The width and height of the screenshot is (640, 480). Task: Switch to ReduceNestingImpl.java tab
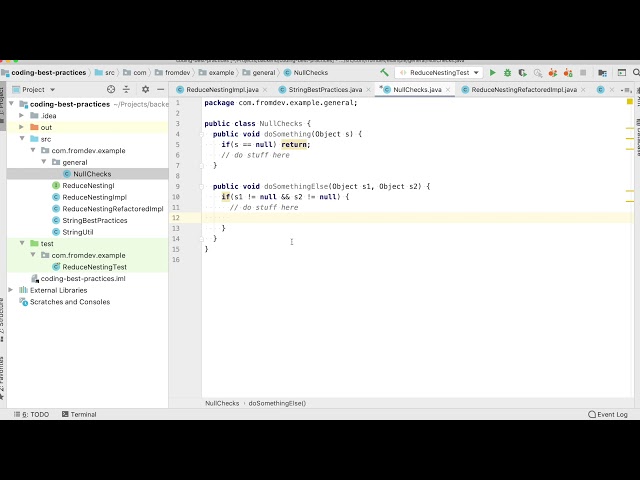pos(222,89)
